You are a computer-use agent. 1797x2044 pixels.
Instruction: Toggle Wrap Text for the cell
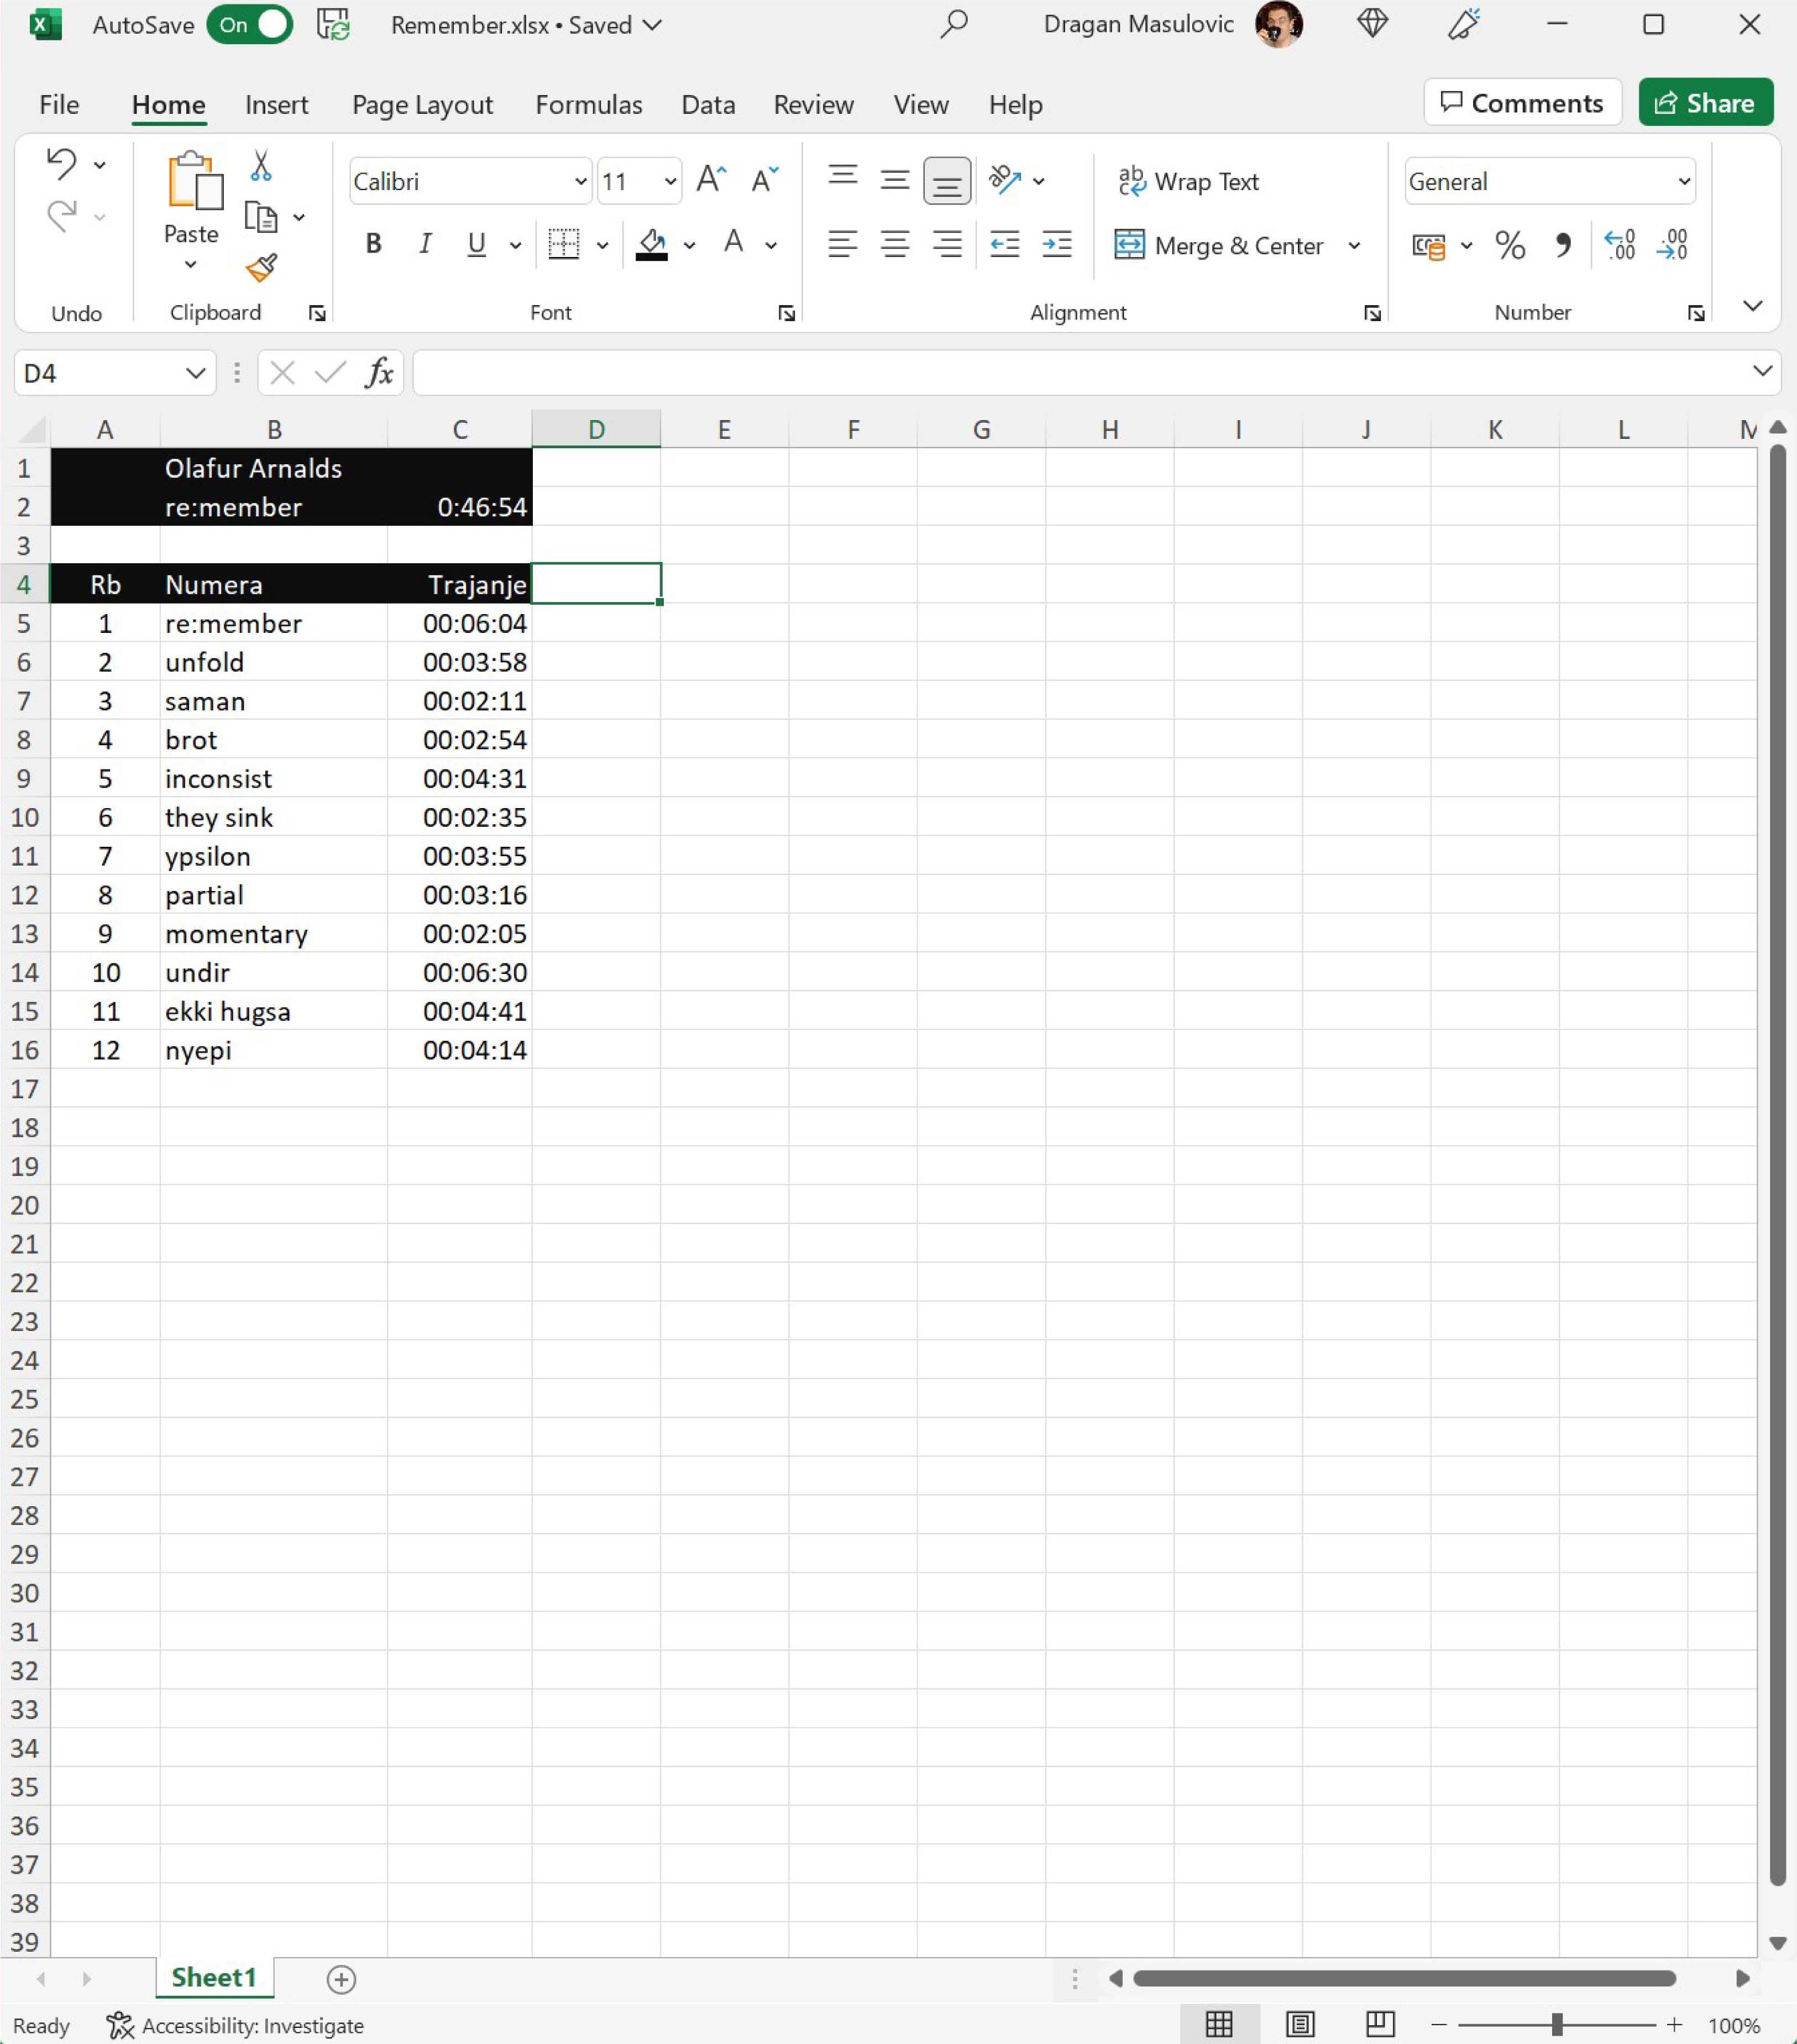(1188, 181)
